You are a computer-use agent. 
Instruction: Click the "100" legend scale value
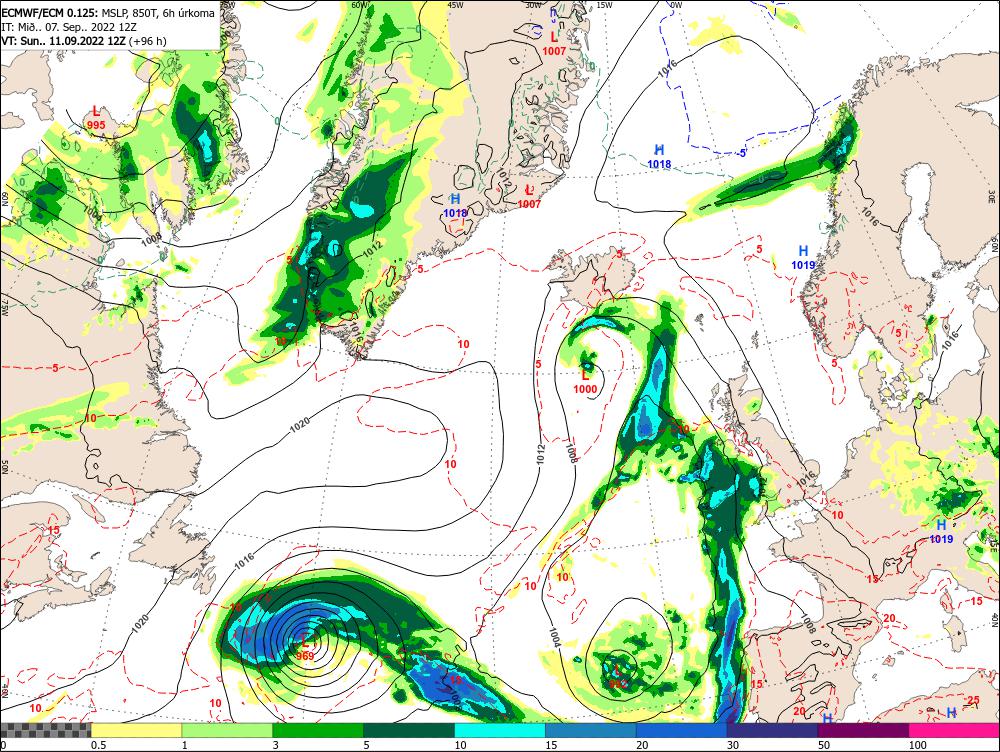(917, 745)
